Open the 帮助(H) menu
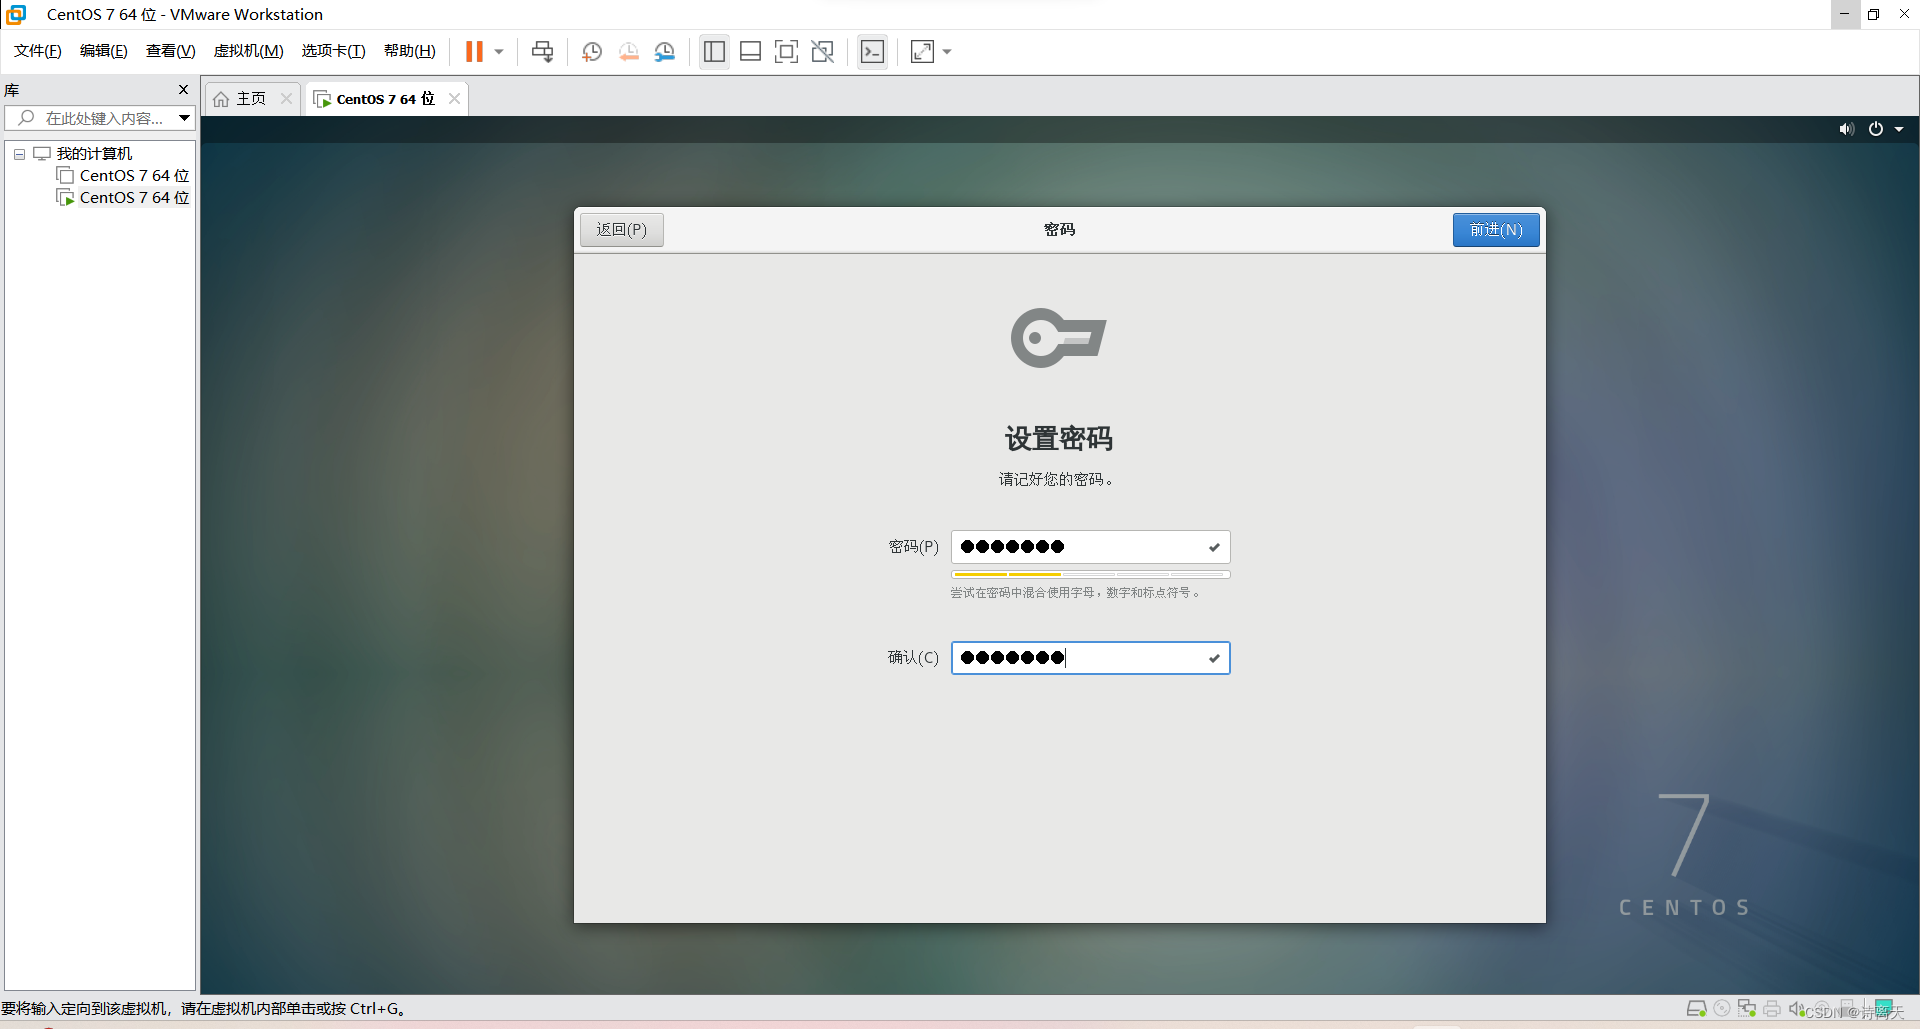 point(410,51)
